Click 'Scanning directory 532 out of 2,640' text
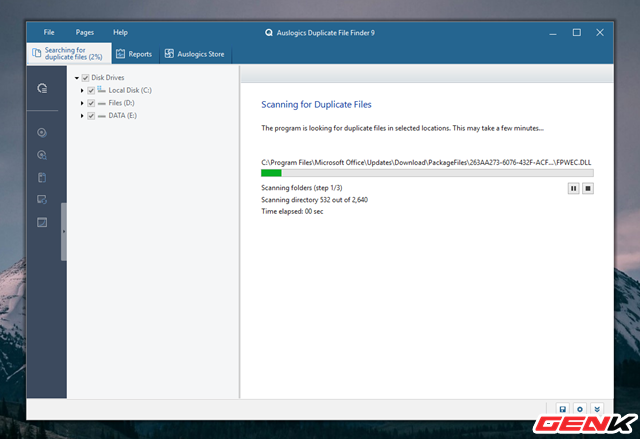Image resolution: width=640 pixels, height=439 pixels. coord(314,200)
